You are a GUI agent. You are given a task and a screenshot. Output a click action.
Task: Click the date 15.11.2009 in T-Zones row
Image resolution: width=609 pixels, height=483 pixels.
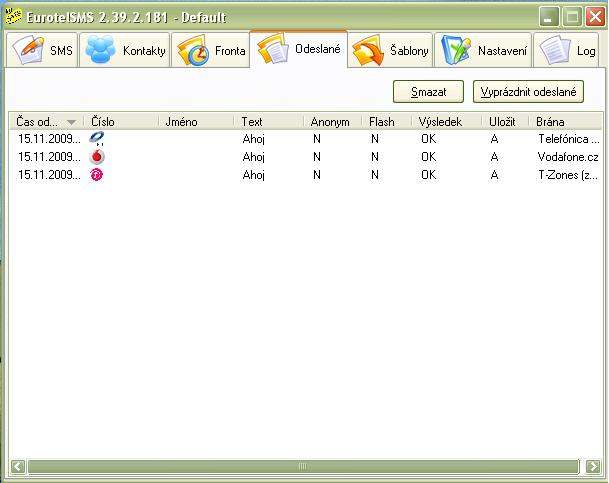tap(49, 175)
